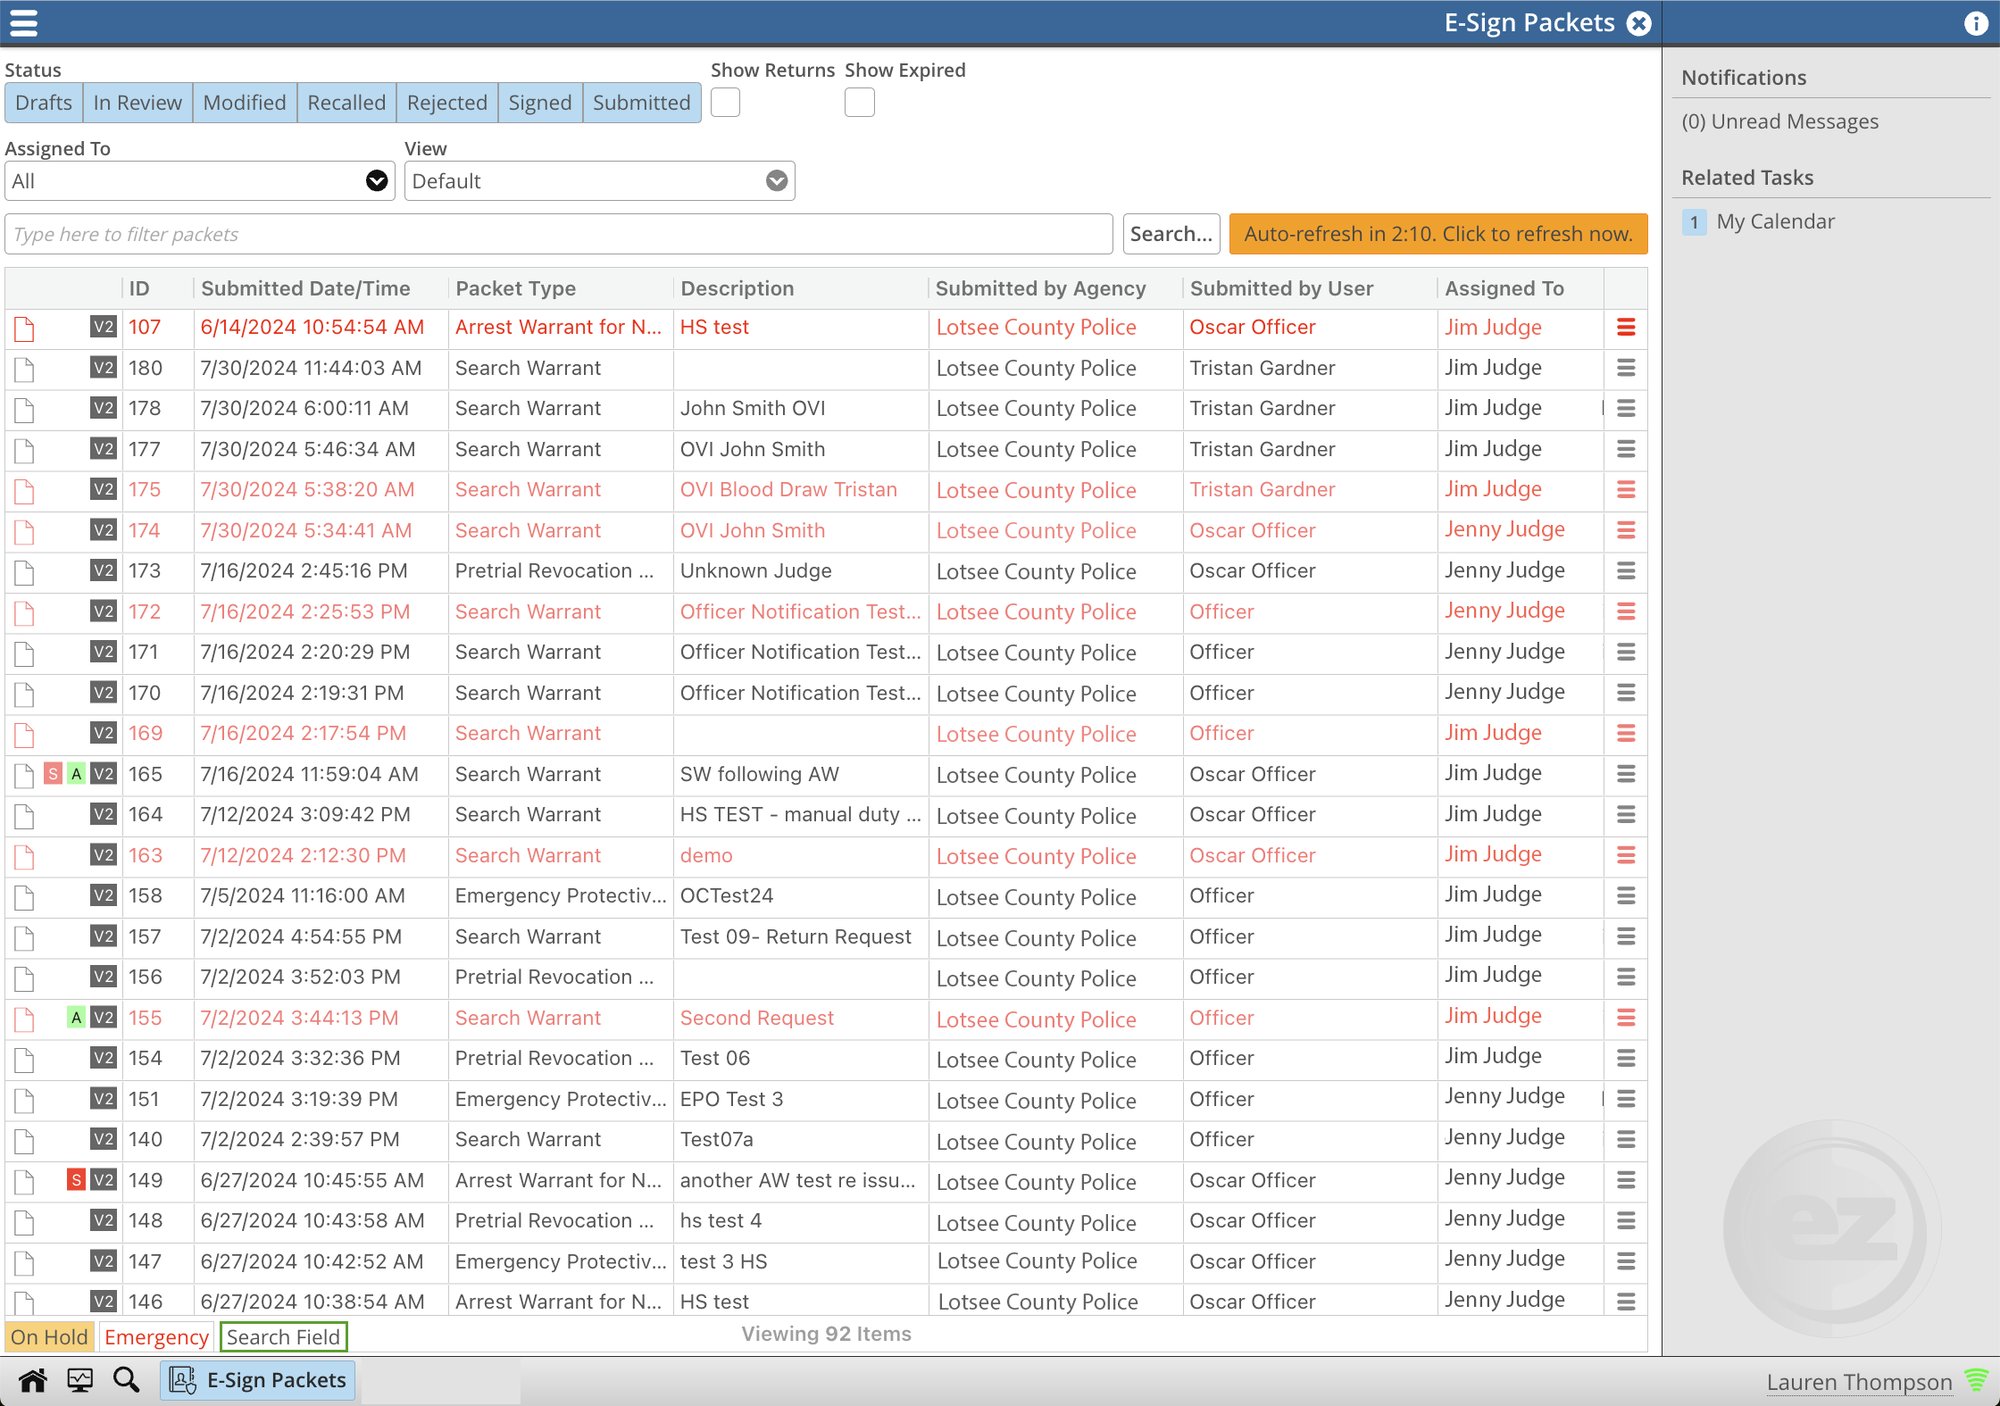This screenshot has width=2000, height=1406.
Task: Click the On Hold legend swatch
Action: tap(49, 1337)
